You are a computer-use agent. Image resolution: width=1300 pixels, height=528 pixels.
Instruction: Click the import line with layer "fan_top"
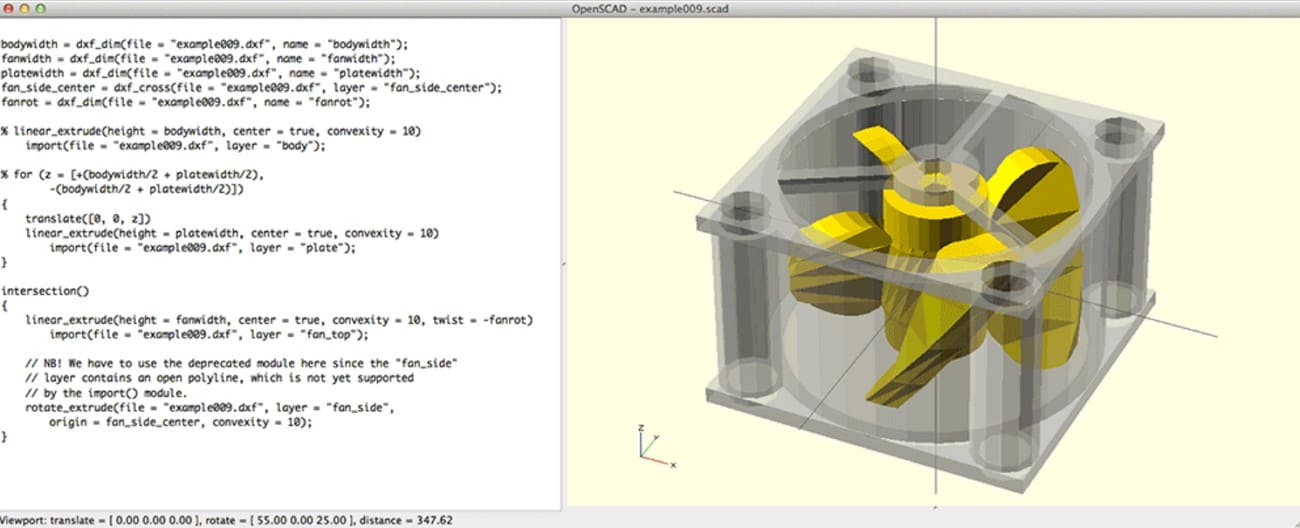click(209, 334)
